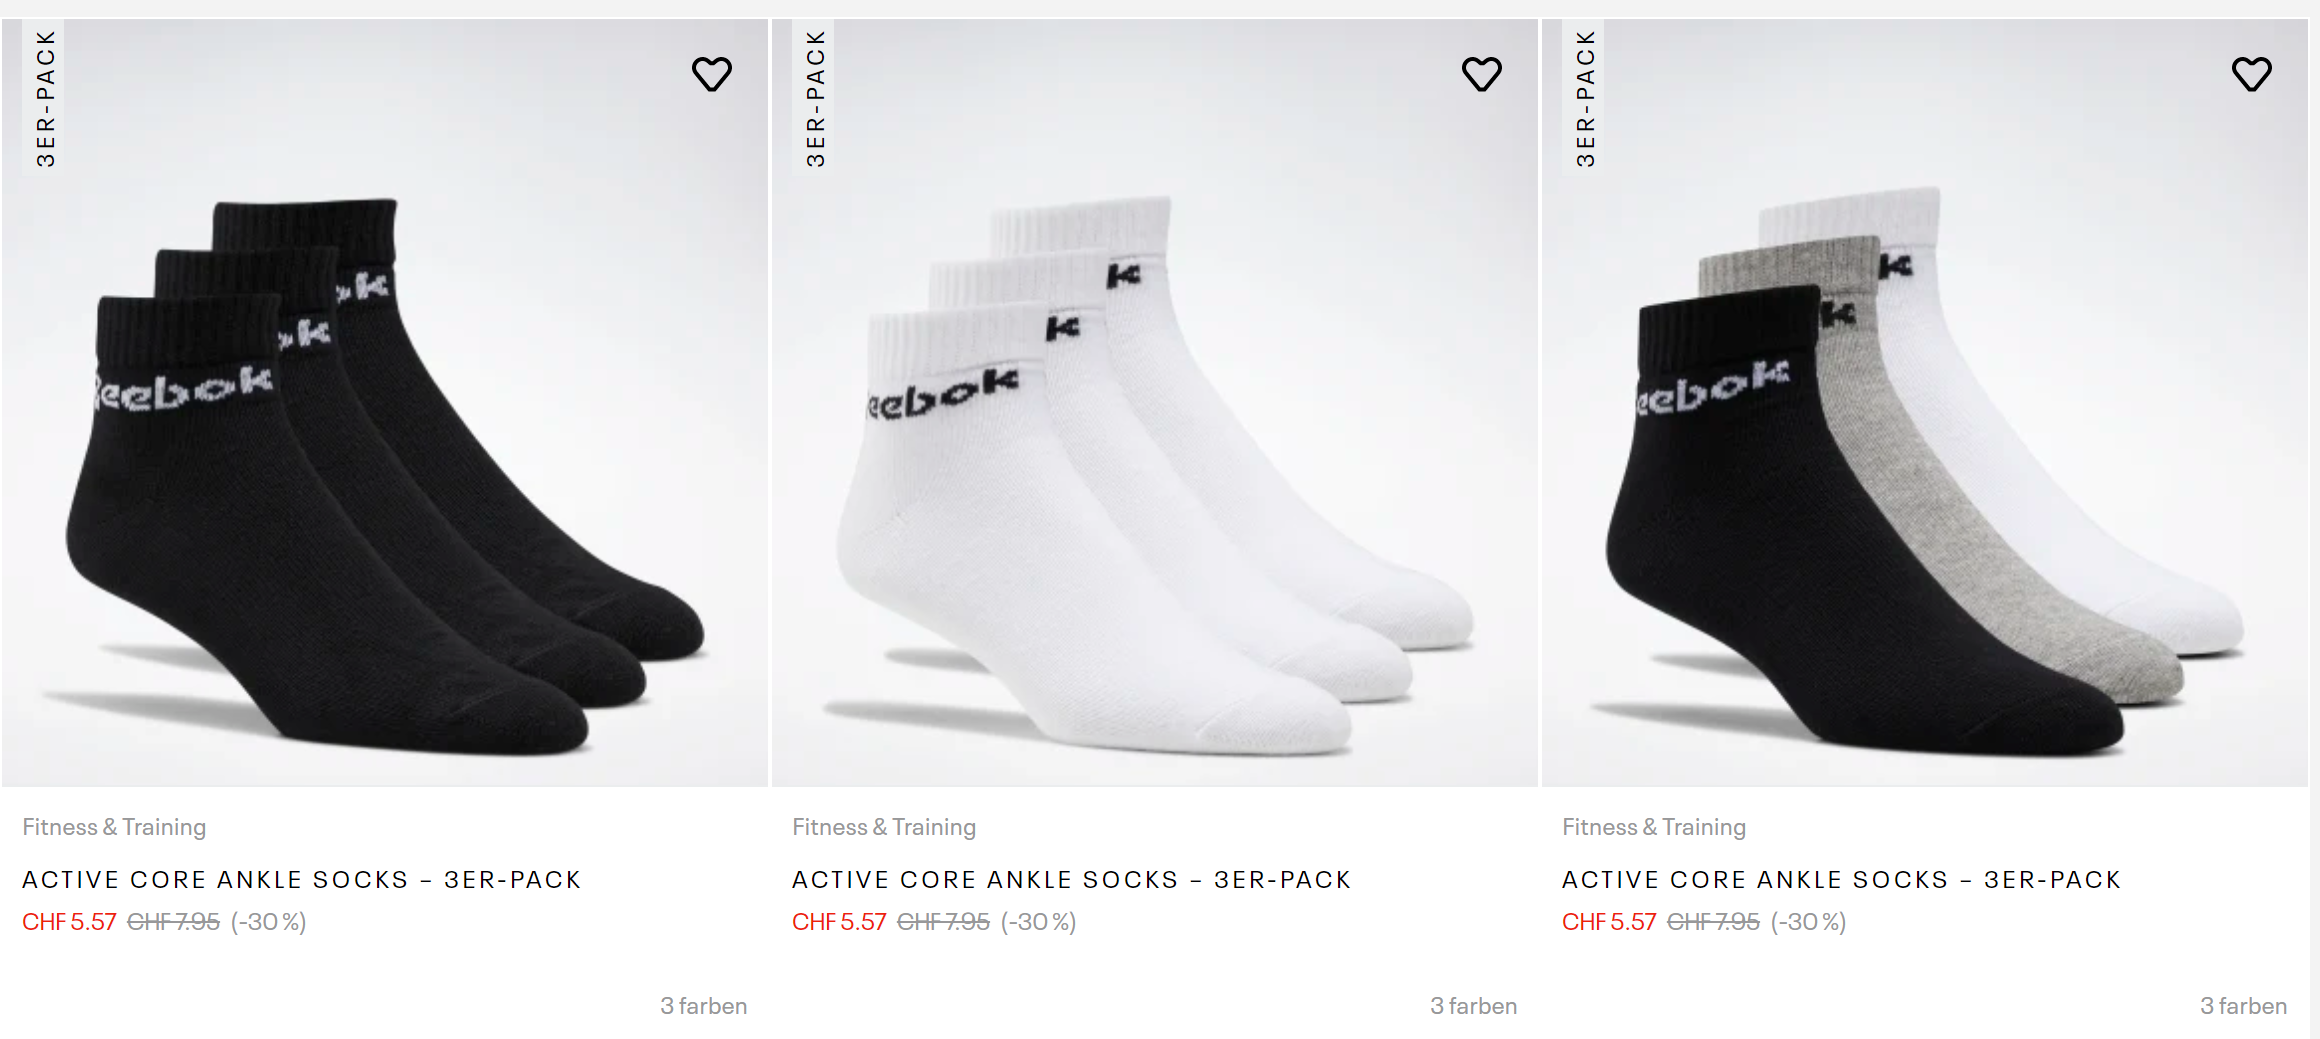Image resolution: width=2320 pixels, height=1039 pixels.
Task: Click the white socks product title link
Action: [x=1072, y=880]
